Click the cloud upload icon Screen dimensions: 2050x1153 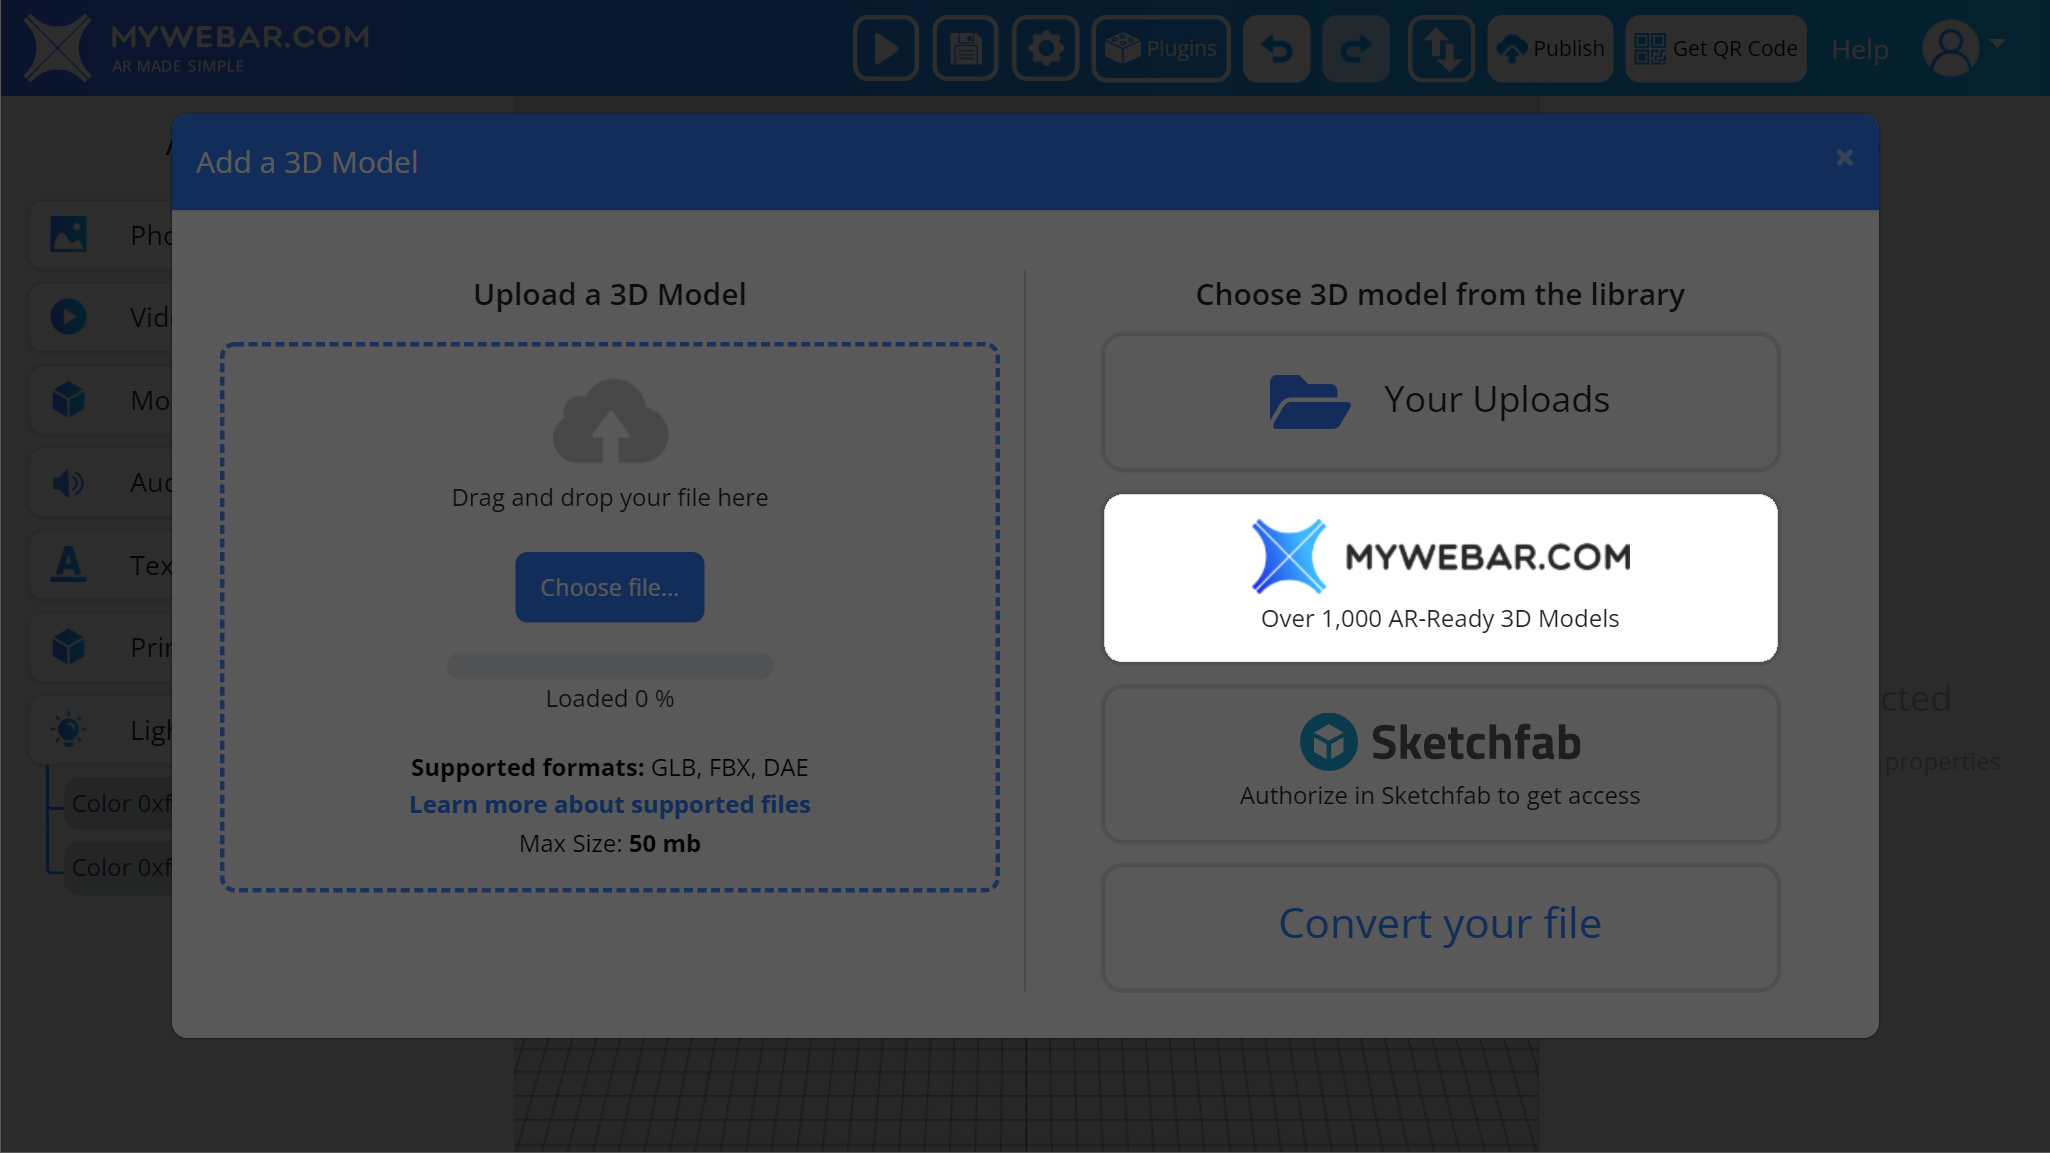coord(610,421)
